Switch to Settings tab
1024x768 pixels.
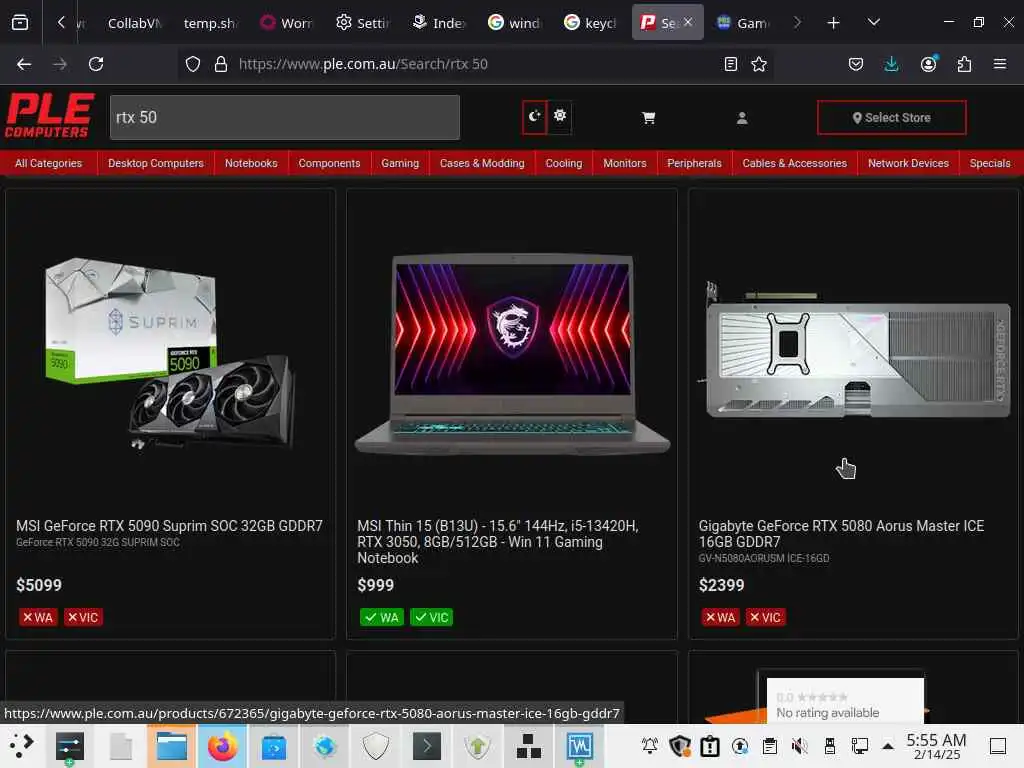coord(362,23)
